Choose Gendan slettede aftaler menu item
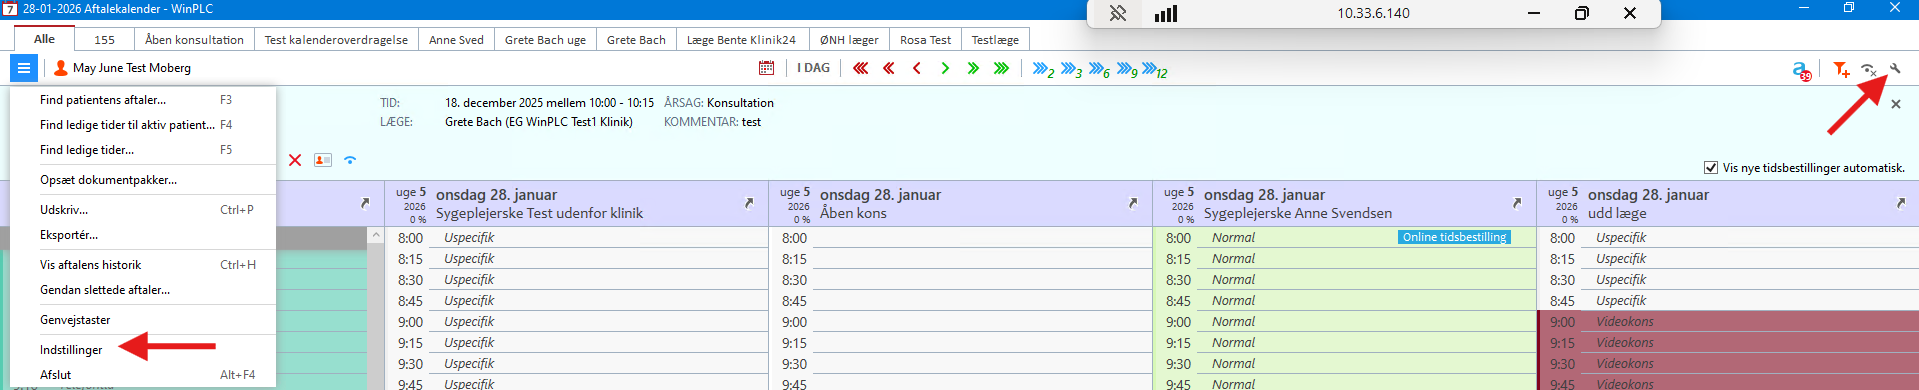This screenshot has width=1919, height=390. point(143,290)
